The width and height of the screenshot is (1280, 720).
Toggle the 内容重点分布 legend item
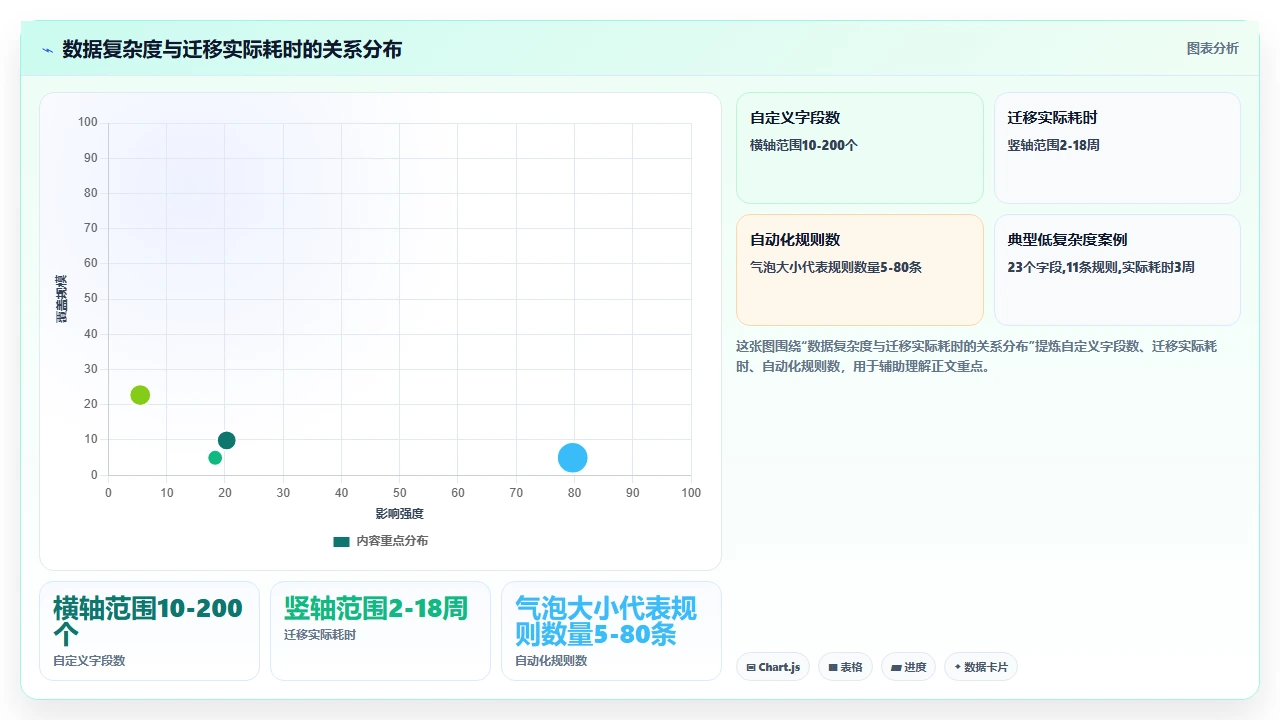[380, 541]
